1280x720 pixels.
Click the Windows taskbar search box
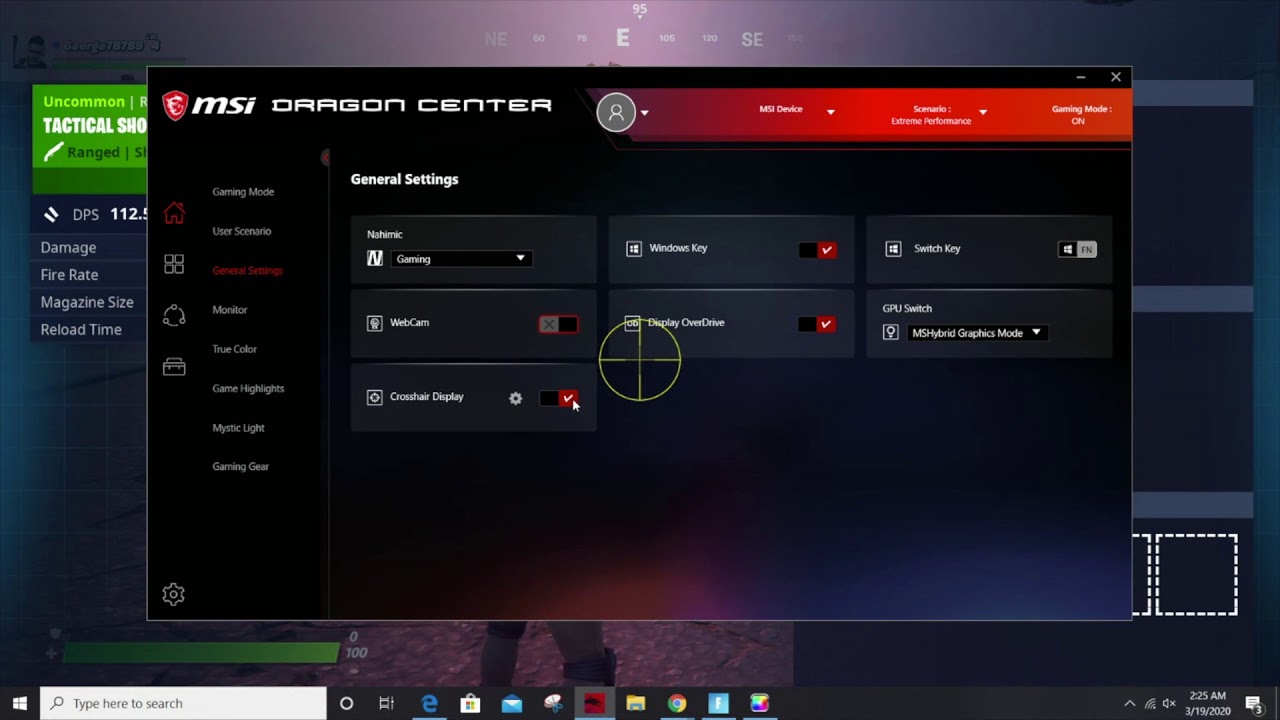(x=183, y=703)
